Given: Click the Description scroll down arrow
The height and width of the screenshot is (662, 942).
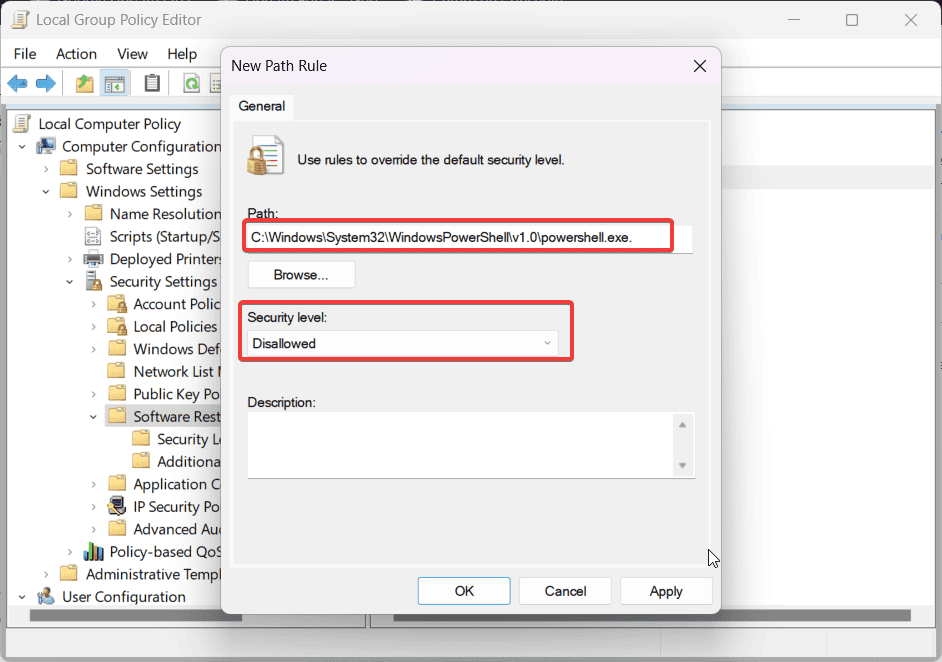Looking at the screenshot, I should (x=682, y=466).
